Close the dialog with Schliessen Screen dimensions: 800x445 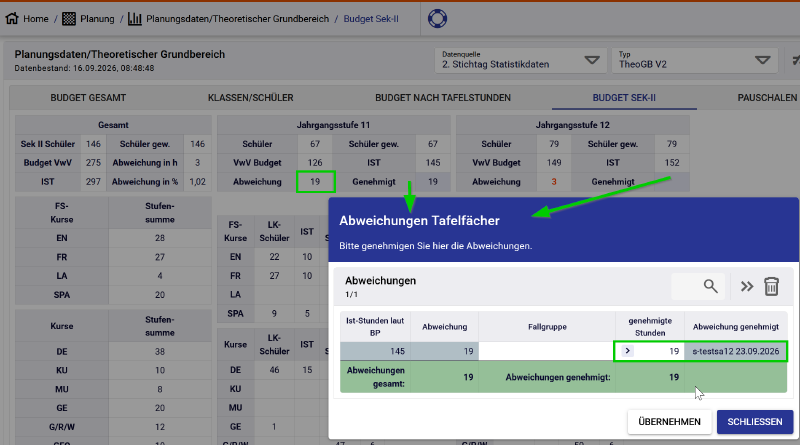(x=755, y=422)
